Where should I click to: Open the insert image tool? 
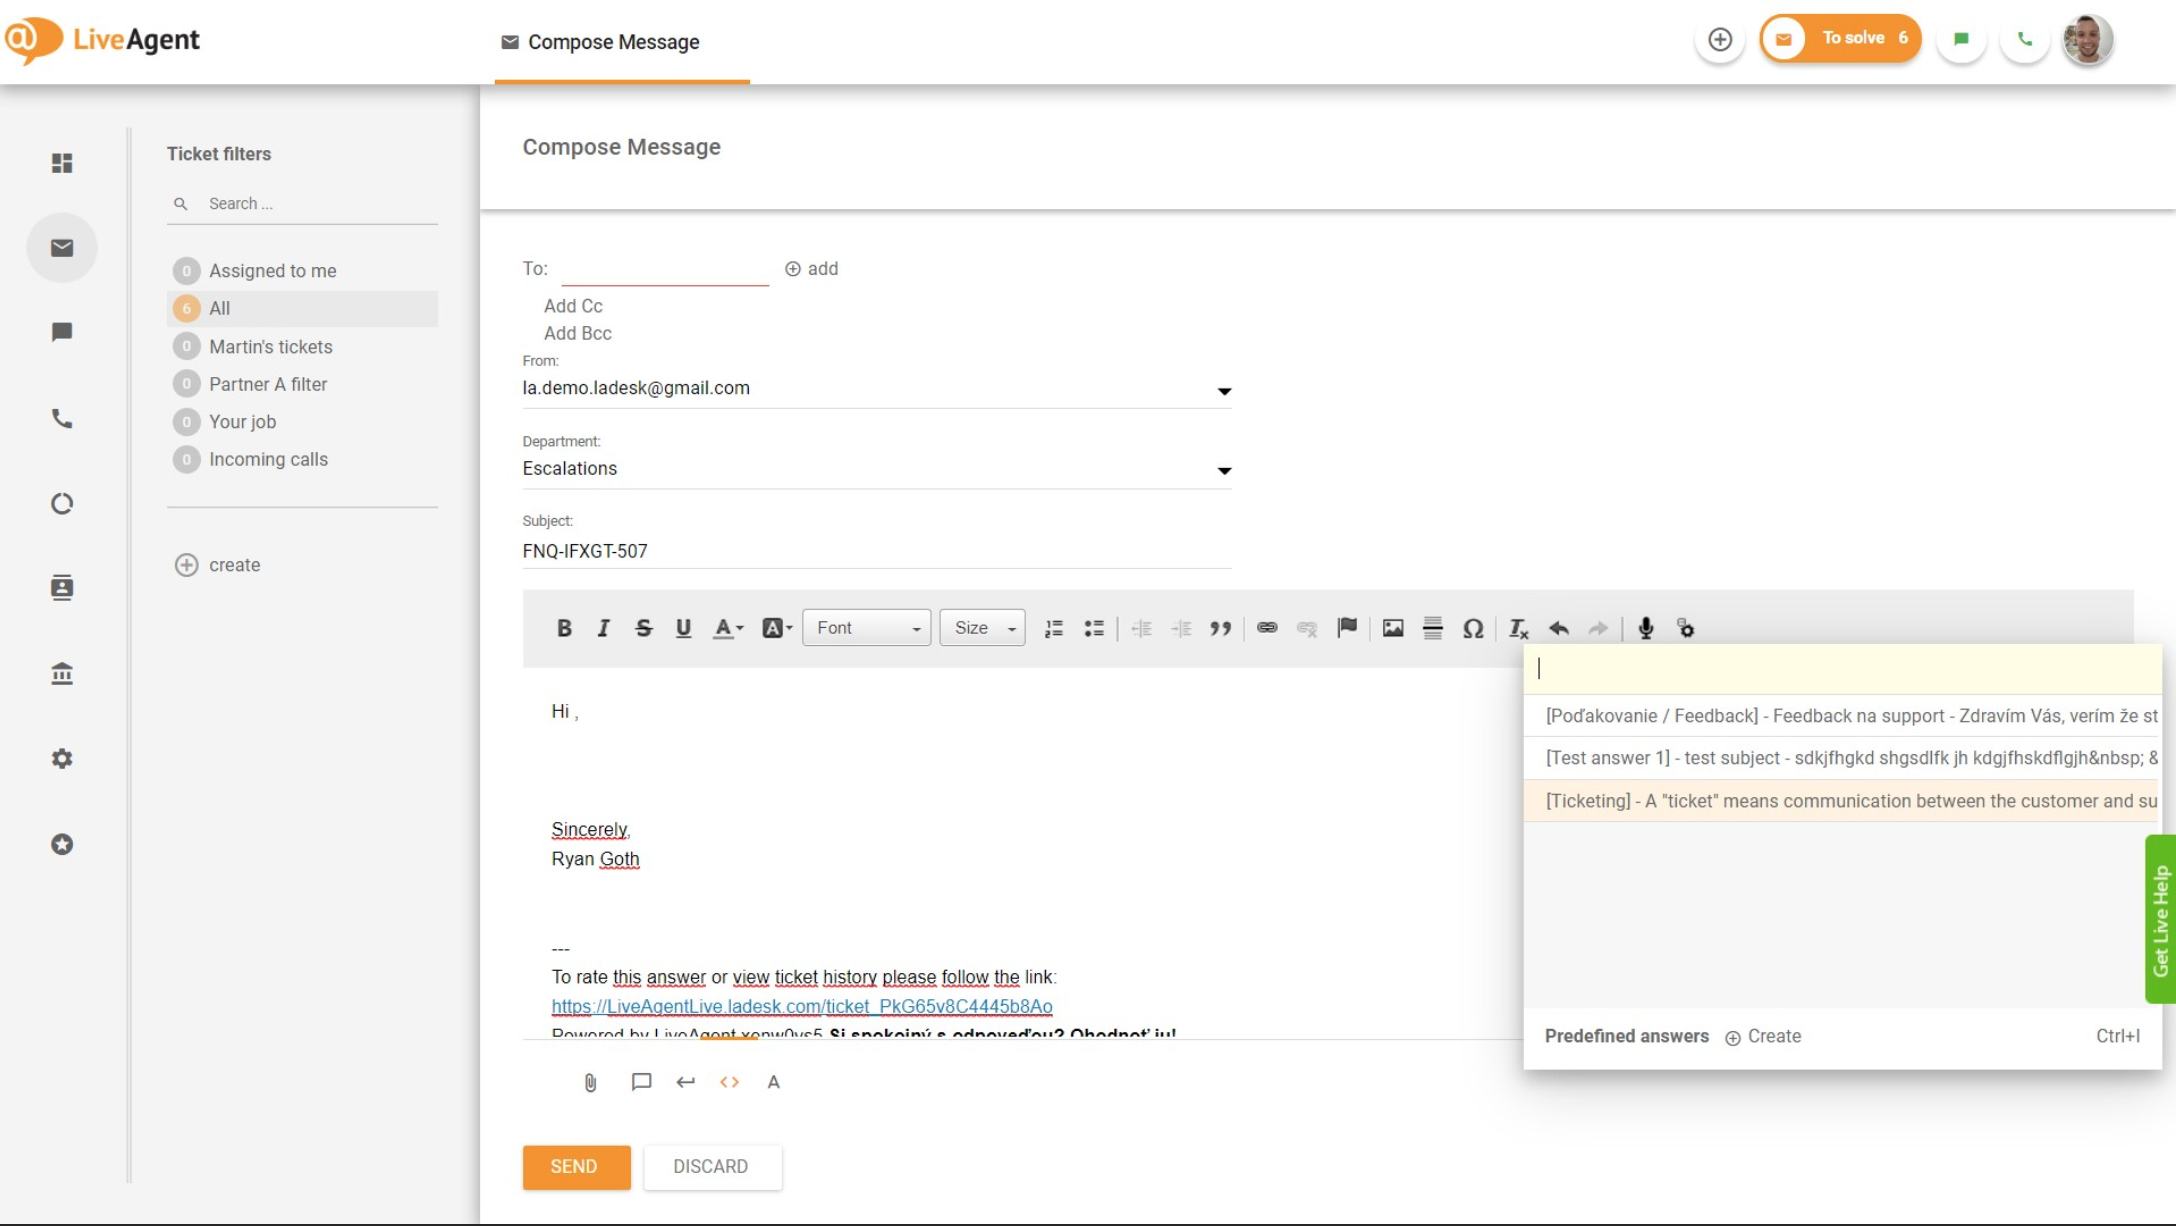1391,628
